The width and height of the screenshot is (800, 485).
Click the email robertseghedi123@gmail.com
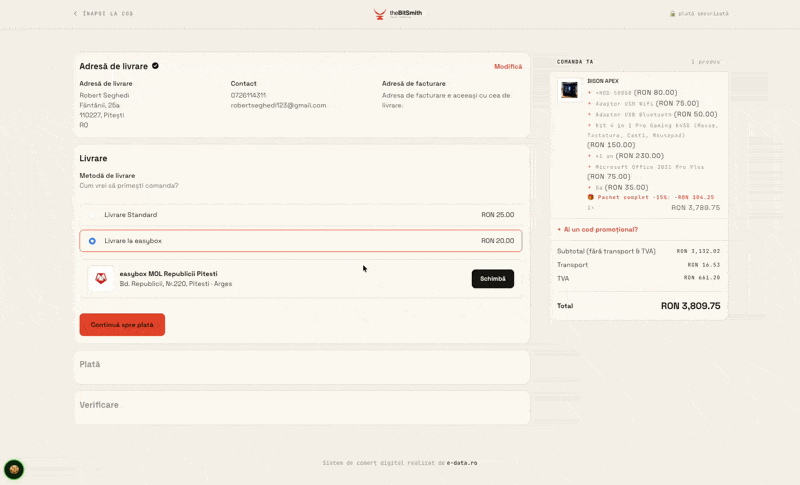click(278, 105)
